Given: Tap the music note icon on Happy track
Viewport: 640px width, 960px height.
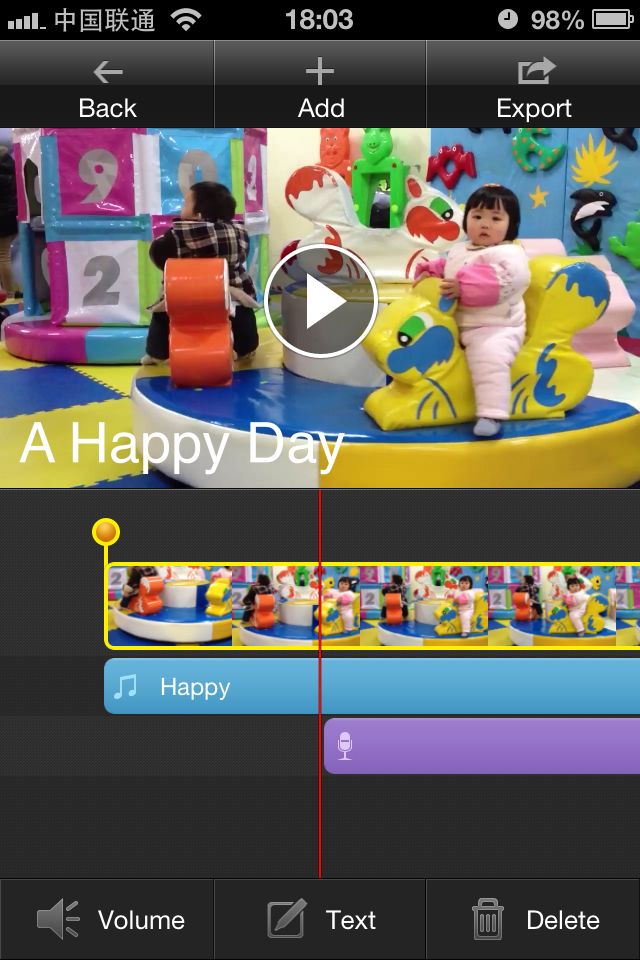Looking at the screenshot, I should point(126,686).
